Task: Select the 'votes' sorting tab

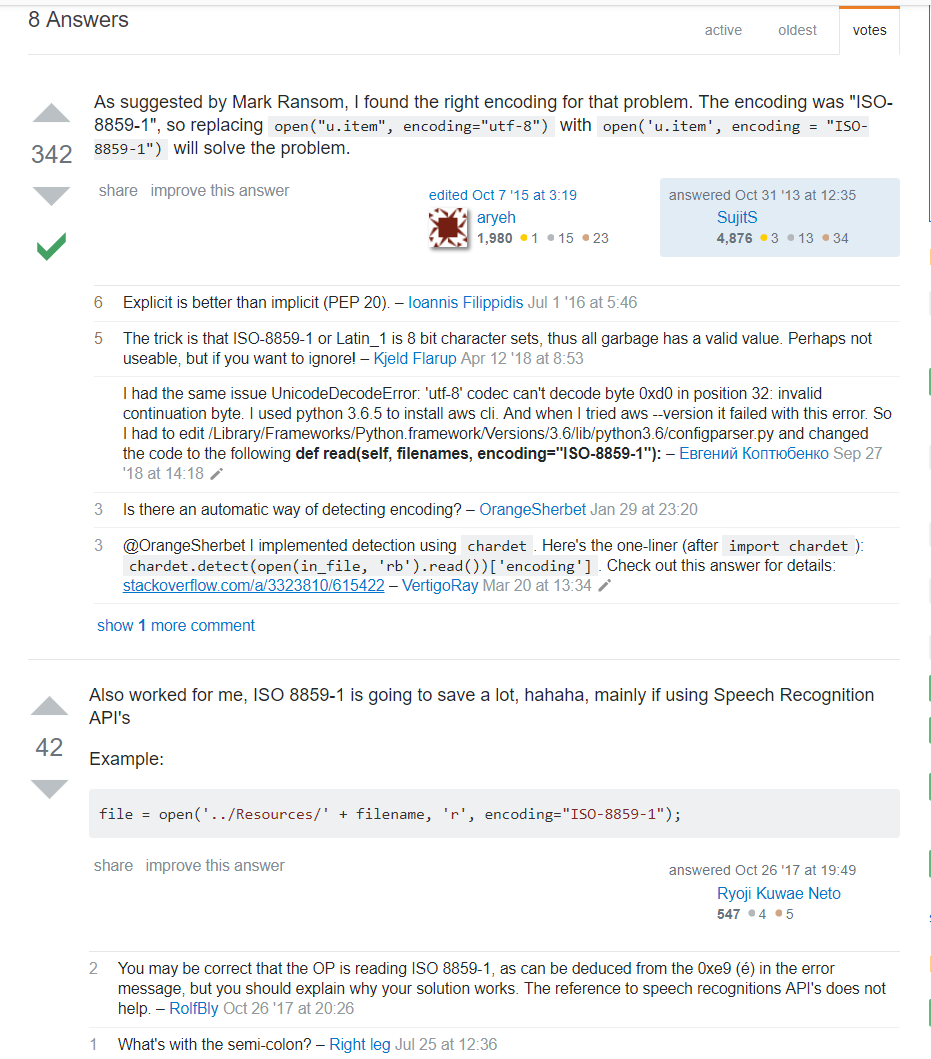Action: click(869, 30)
